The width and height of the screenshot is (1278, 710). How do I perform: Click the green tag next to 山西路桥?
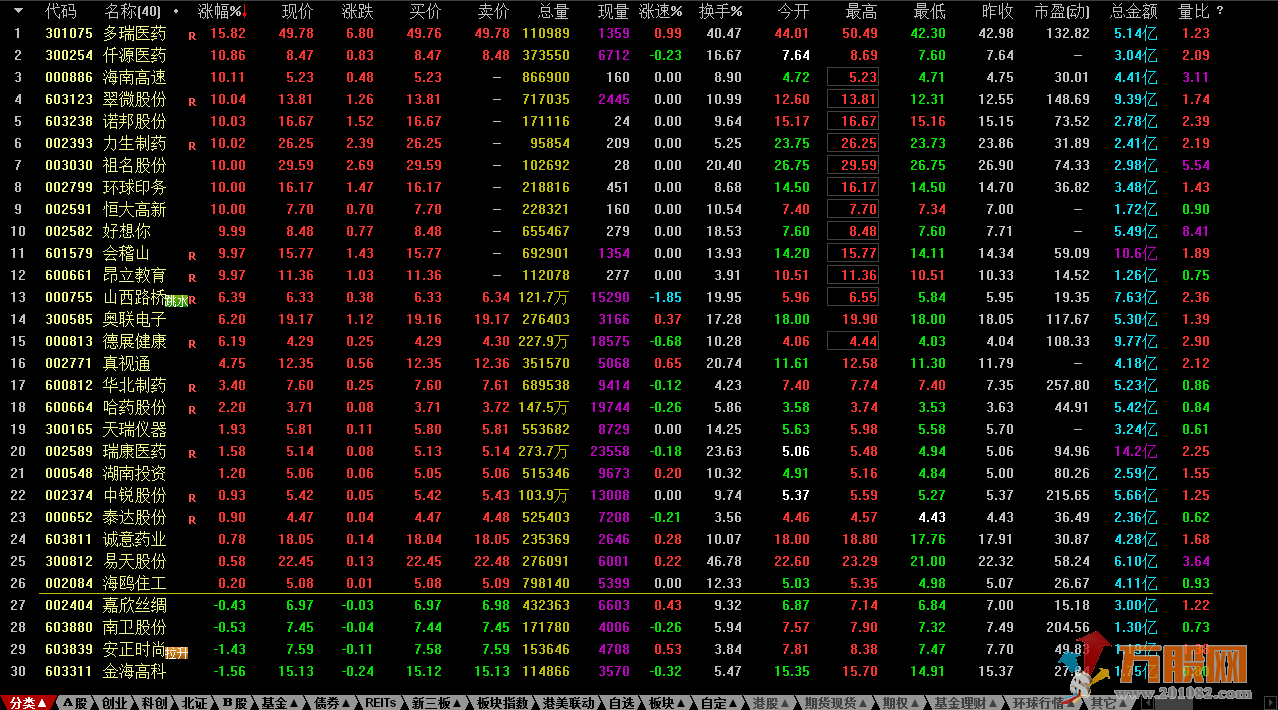pos(177,299)
